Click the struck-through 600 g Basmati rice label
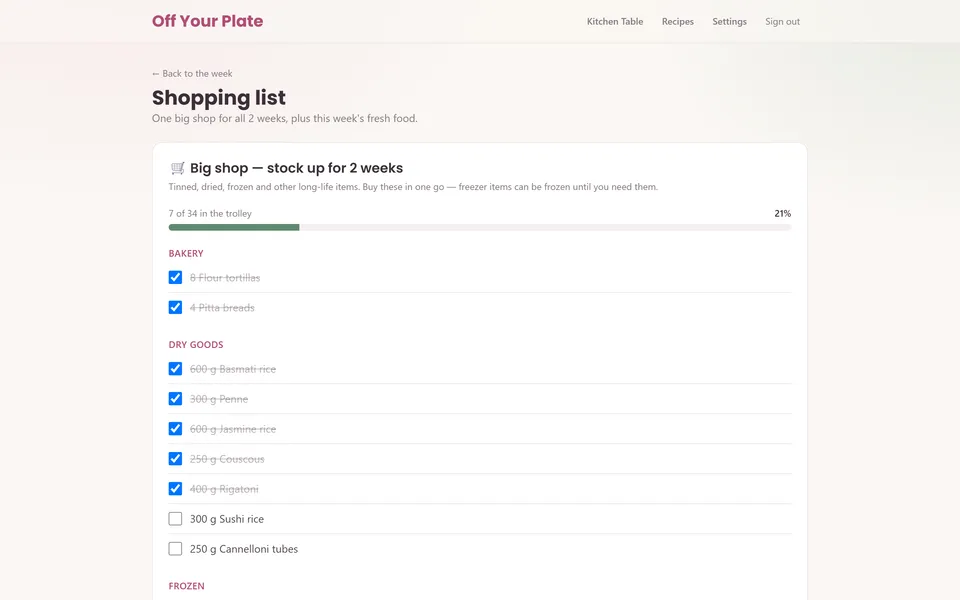The image size is (960, 600). click(233, 369)
